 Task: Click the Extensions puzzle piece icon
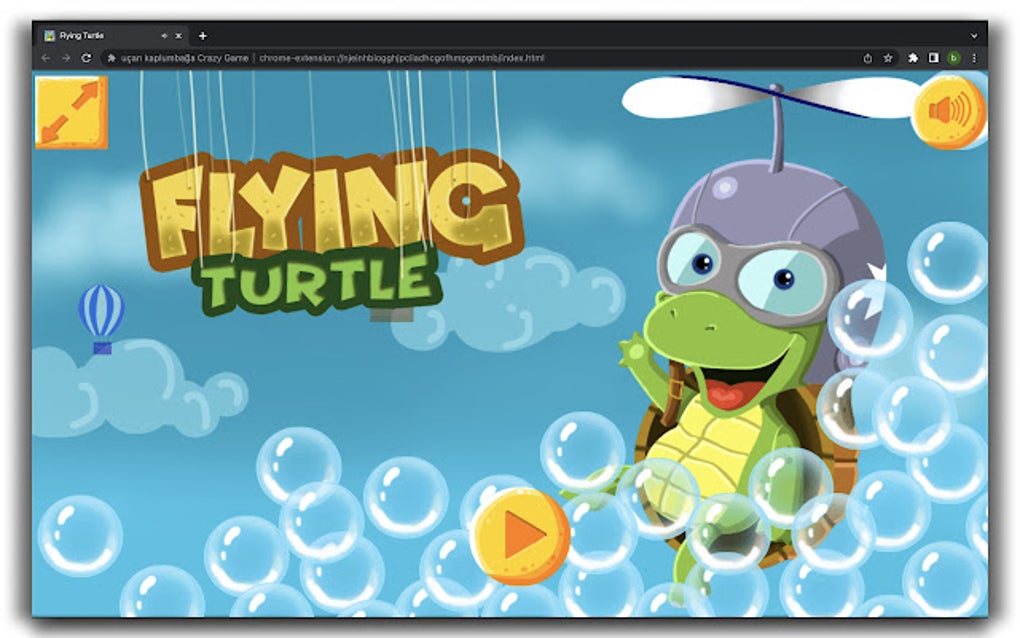(x=913, y=58)
